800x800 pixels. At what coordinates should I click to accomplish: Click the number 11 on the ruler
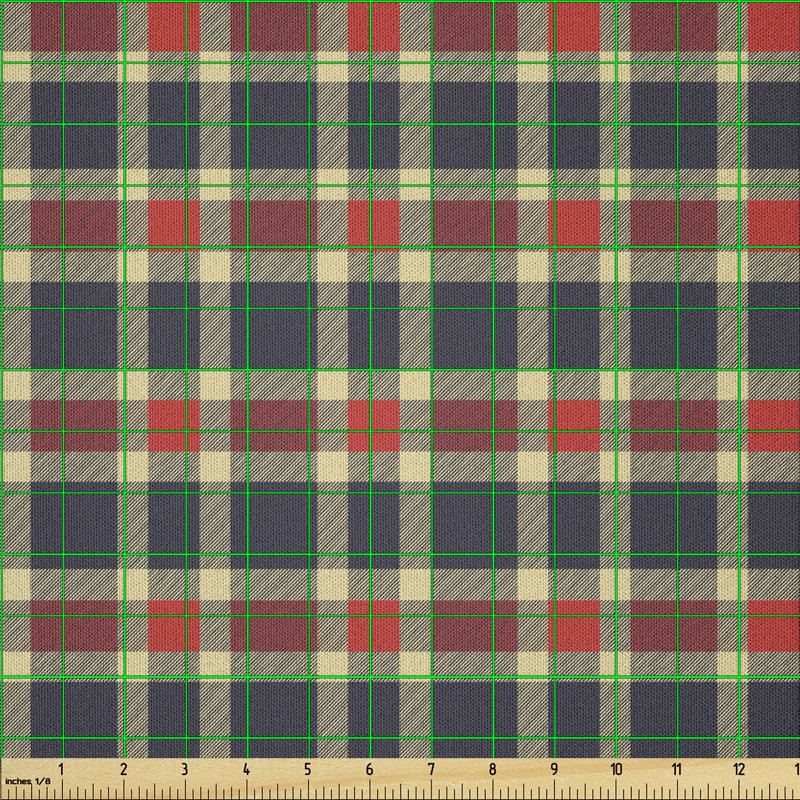(677, 769)
